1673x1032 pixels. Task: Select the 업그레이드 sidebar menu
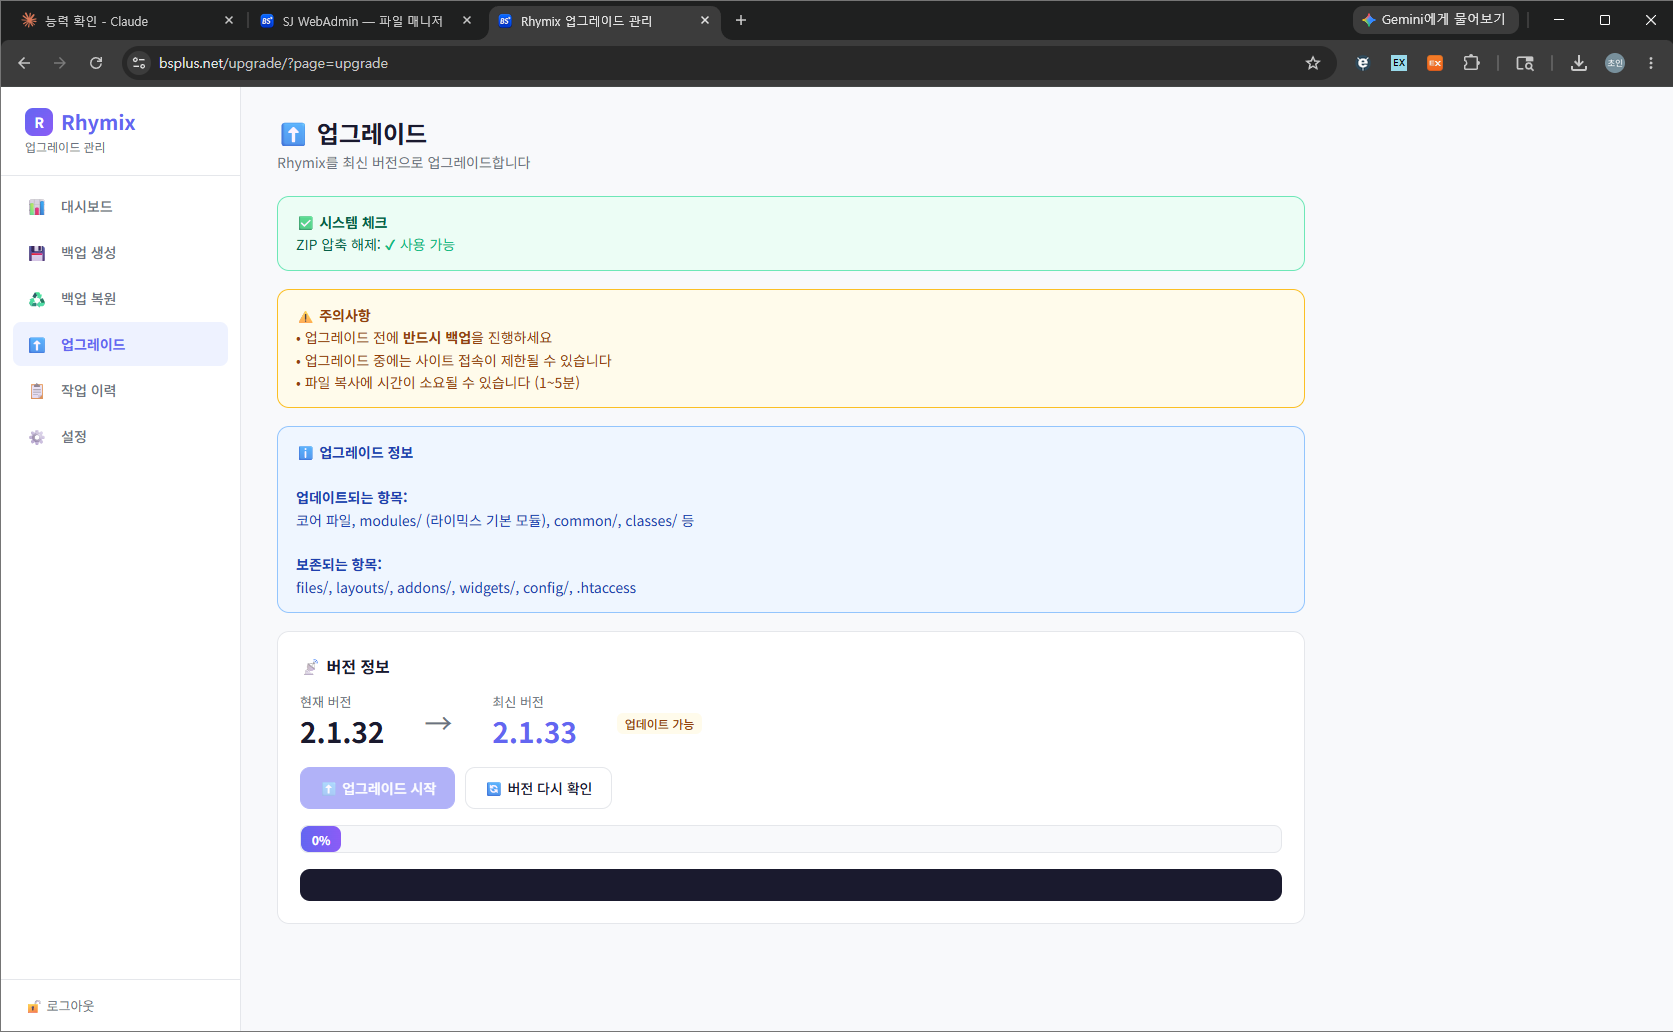120,344
